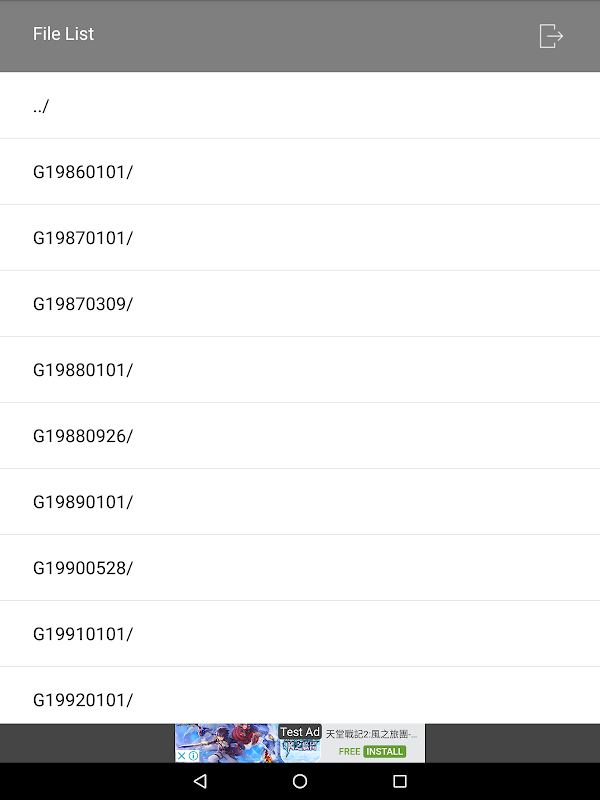
Task: Click the File List title
Action: point(63,34)
